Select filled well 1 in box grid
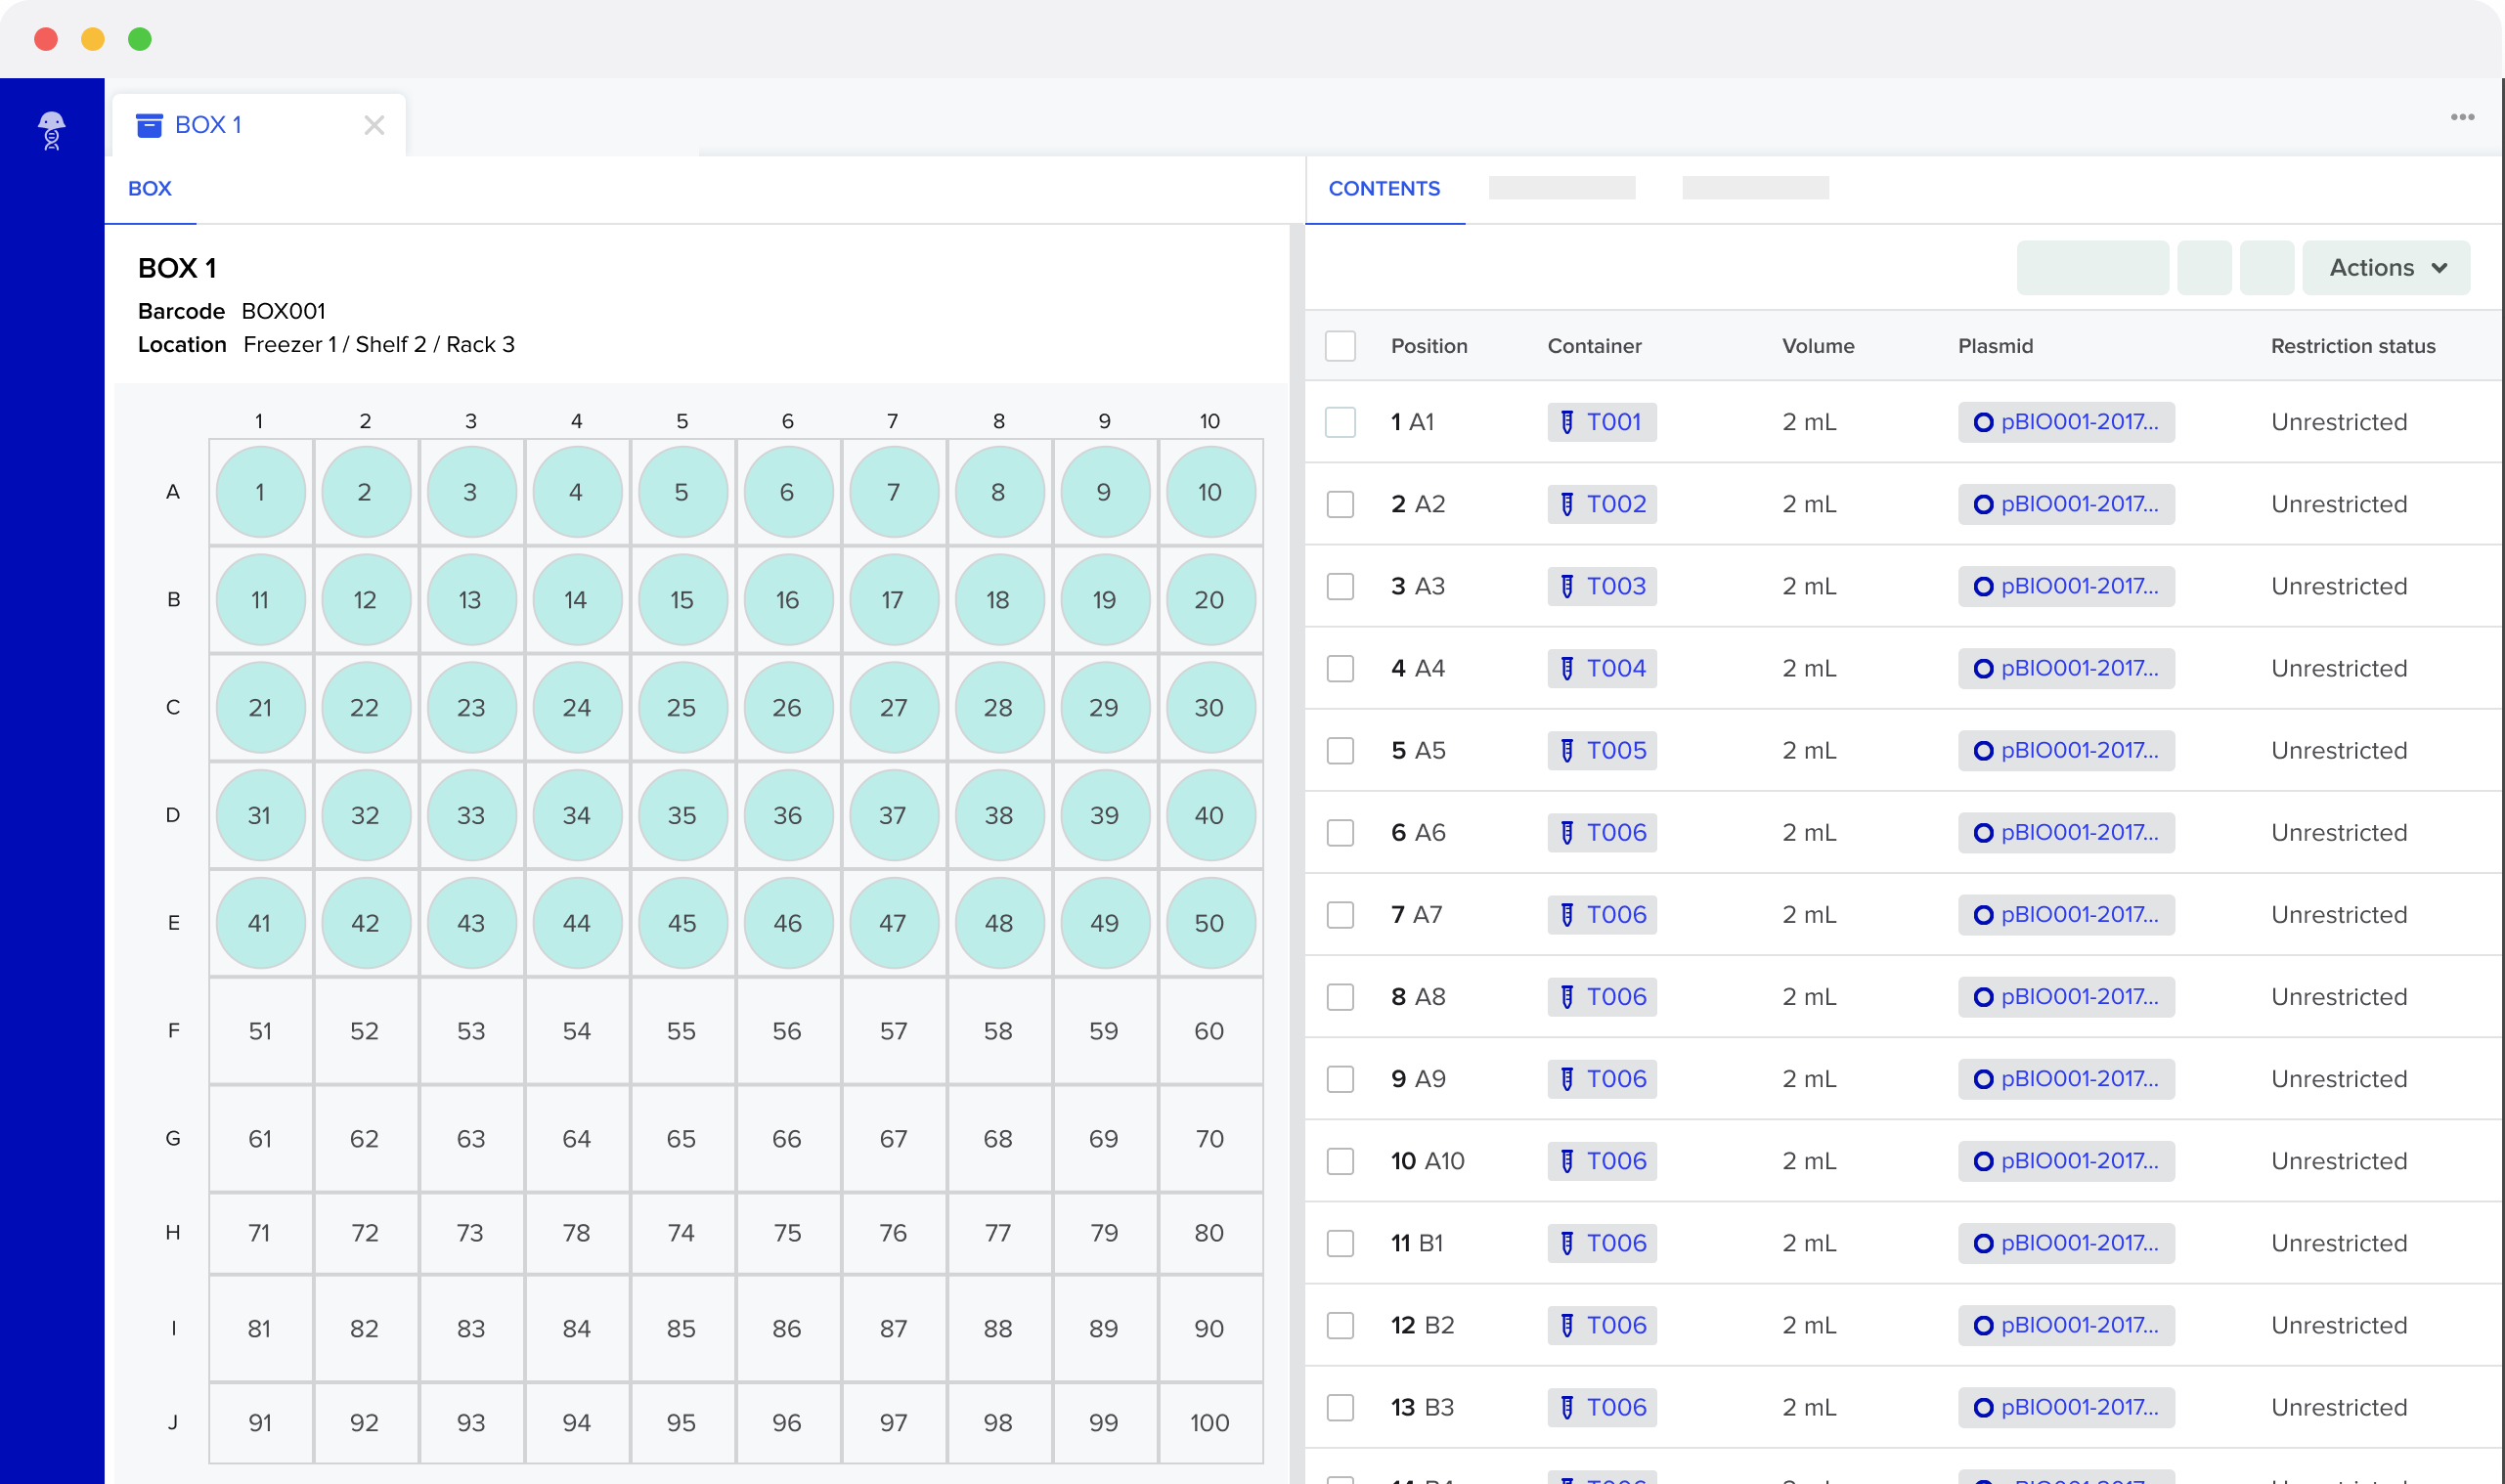The image size is (2505, 1484). pyautogui.click(x=260, y=492)
